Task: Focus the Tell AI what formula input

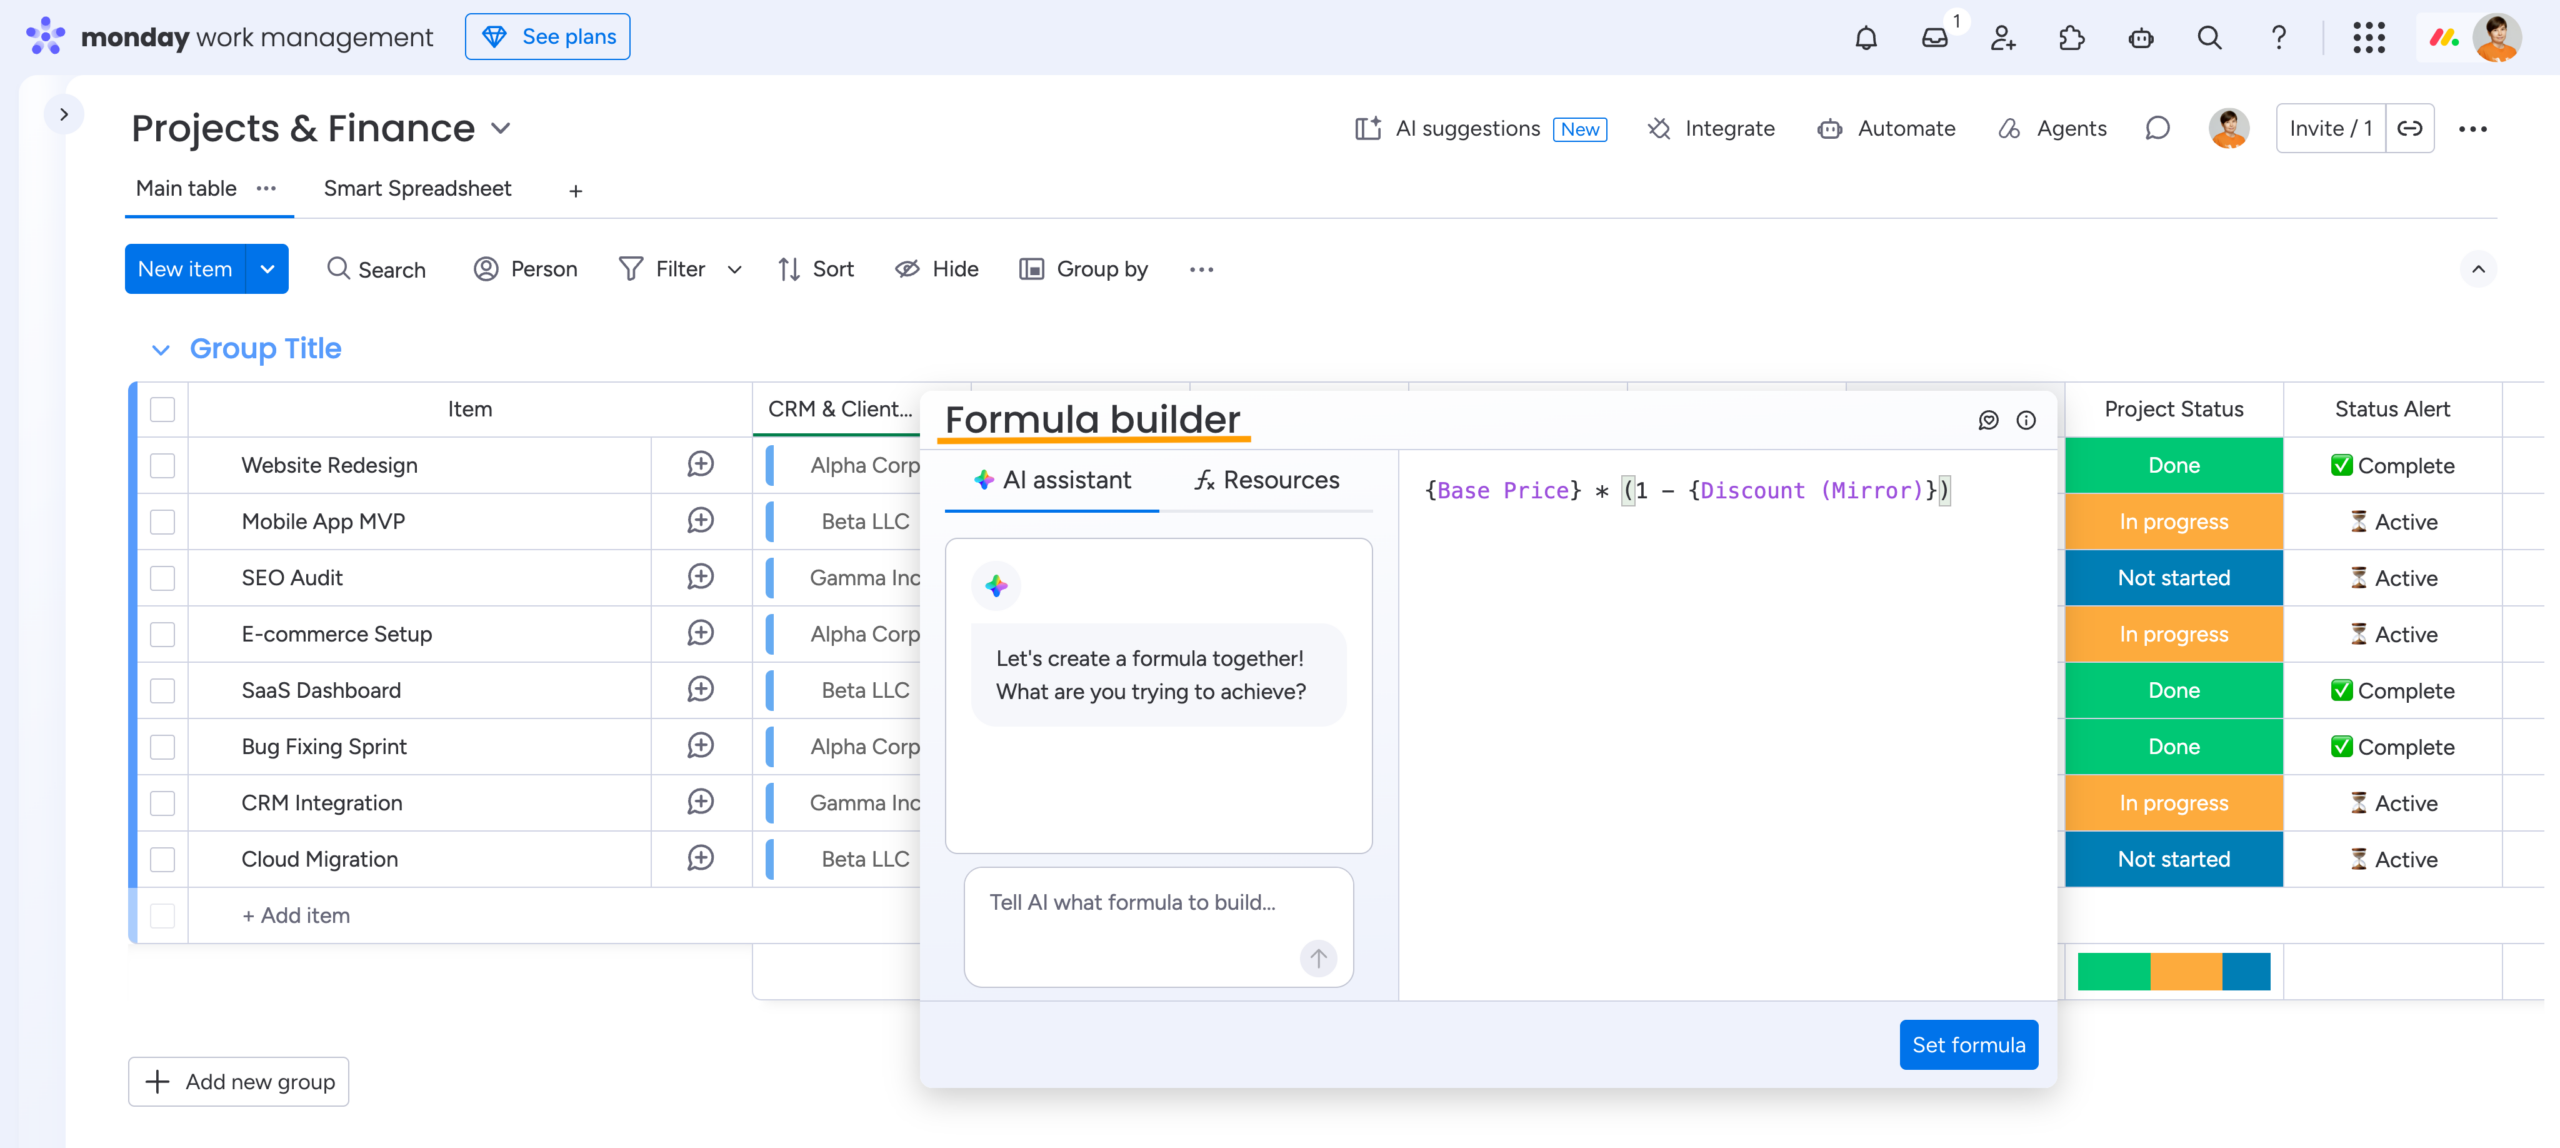Action: pos(1158,927)
